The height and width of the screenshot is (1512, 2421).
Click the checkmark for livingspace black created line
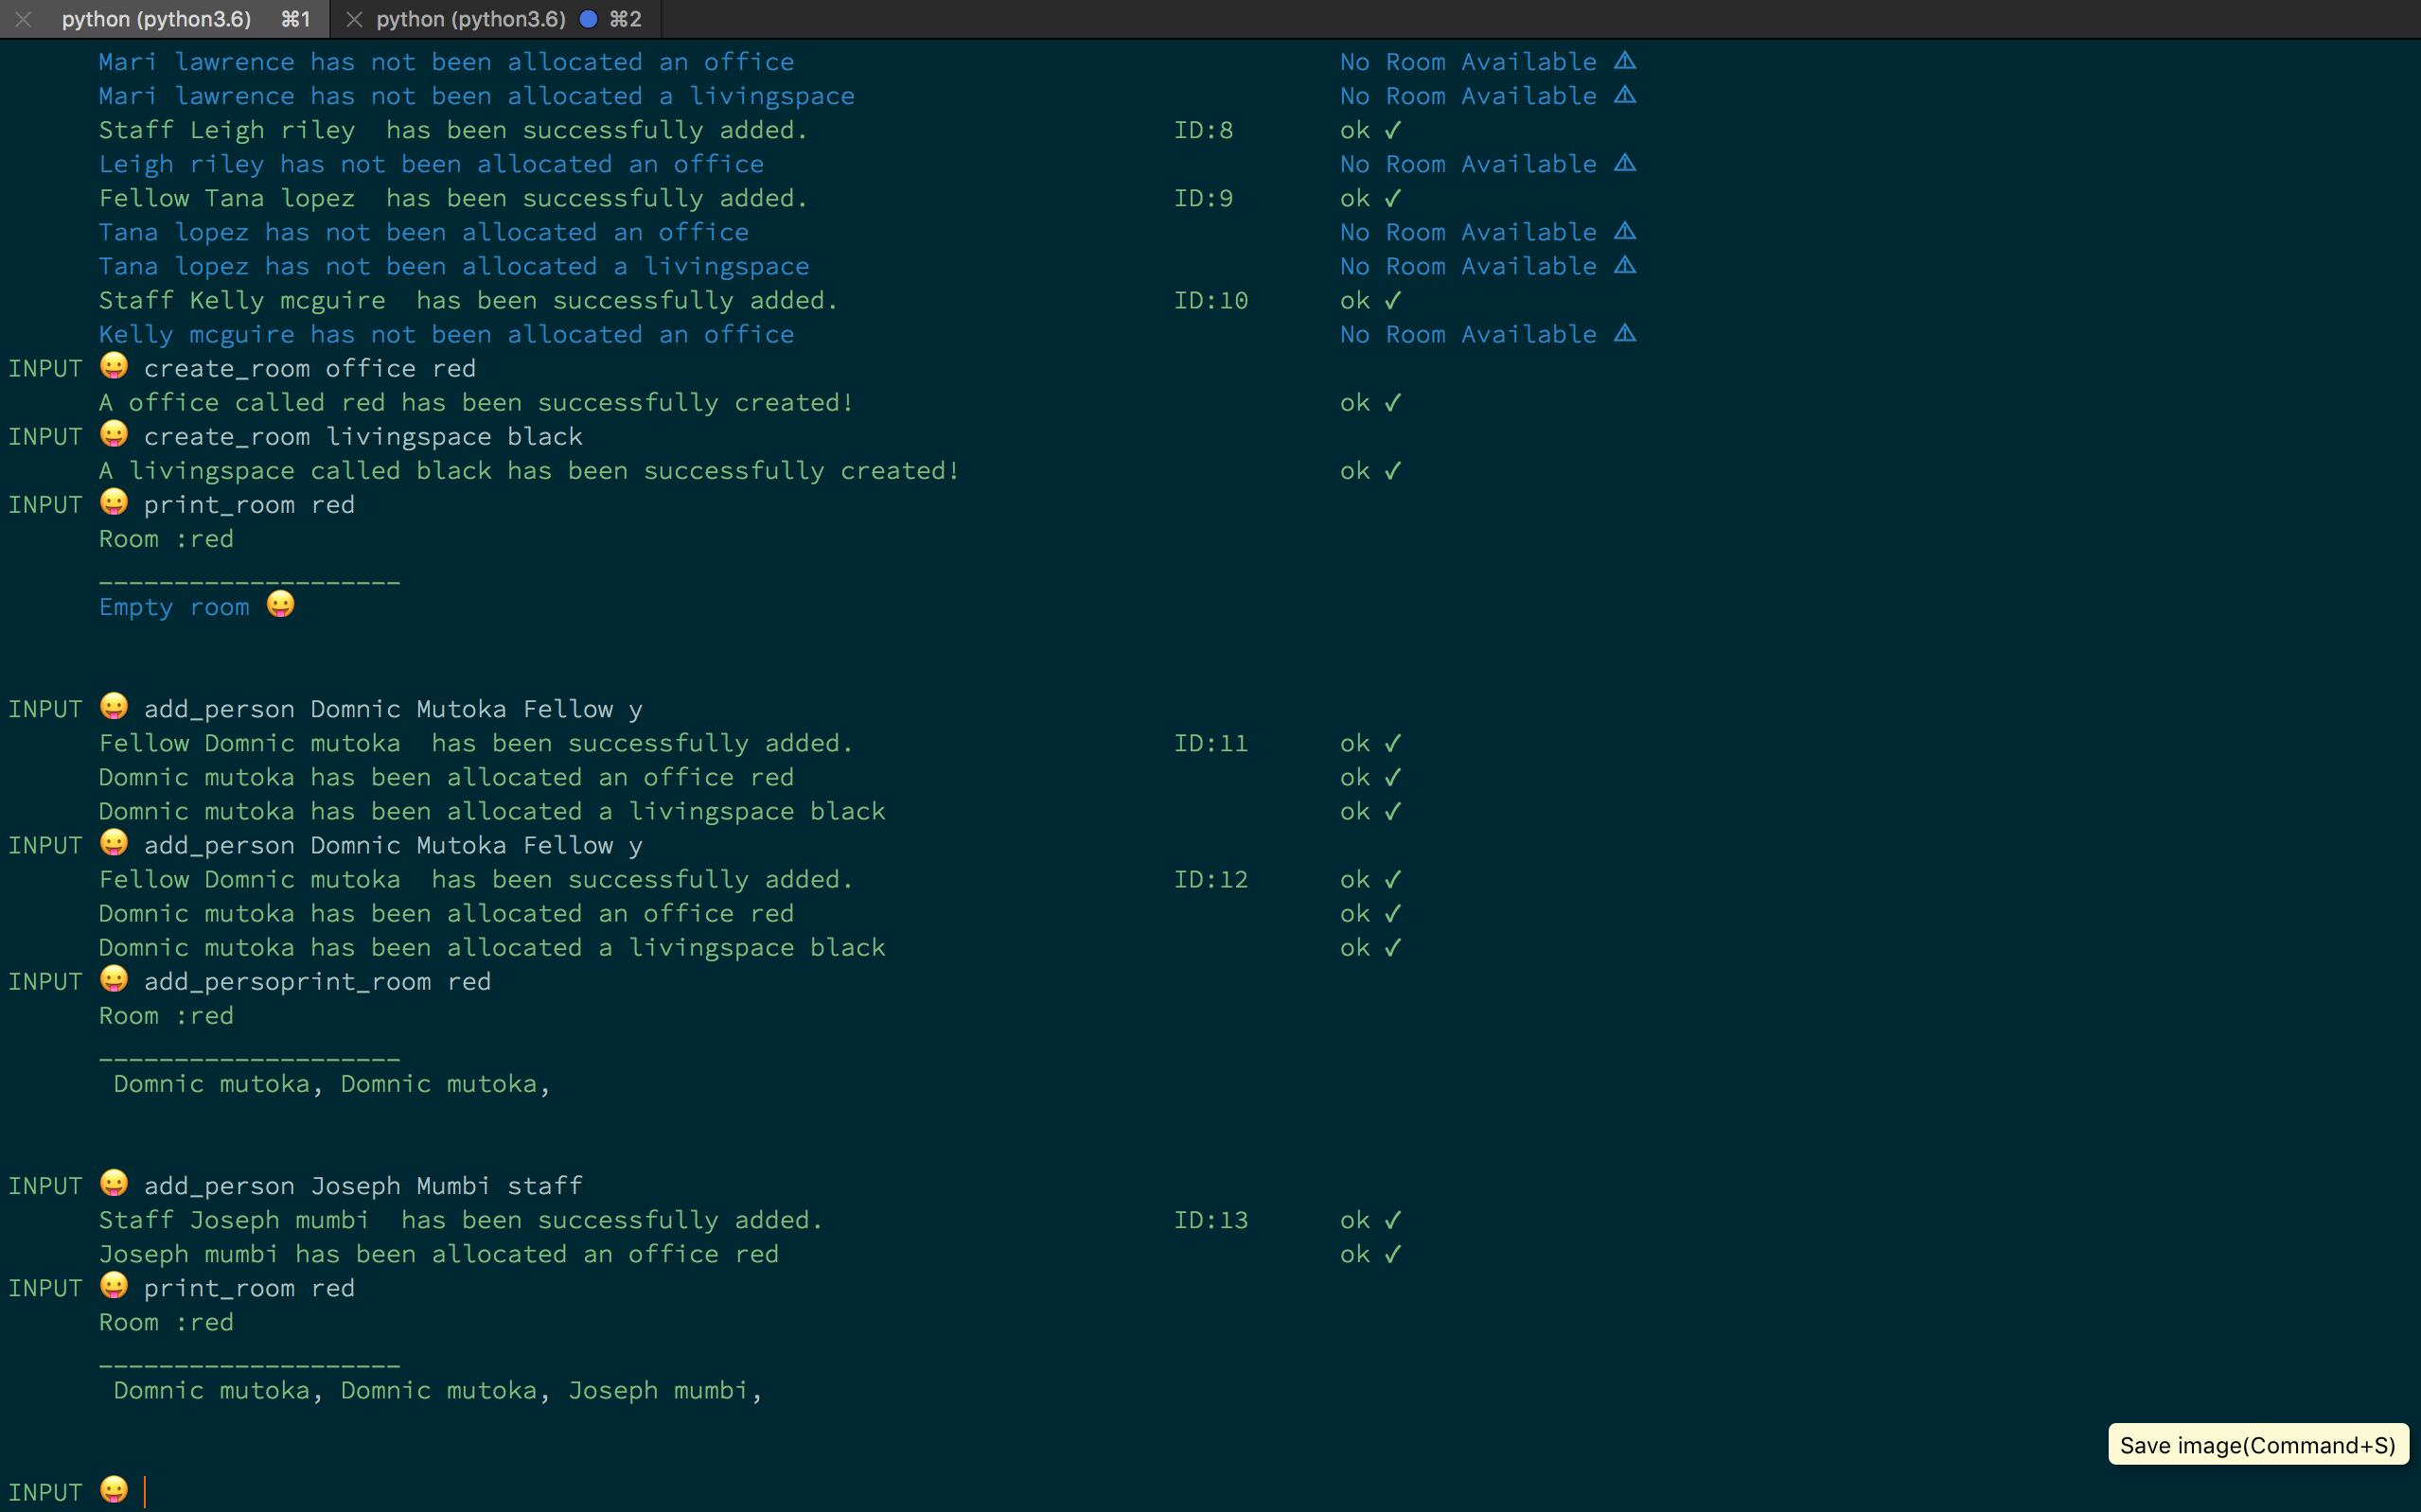pos(1393,470)
